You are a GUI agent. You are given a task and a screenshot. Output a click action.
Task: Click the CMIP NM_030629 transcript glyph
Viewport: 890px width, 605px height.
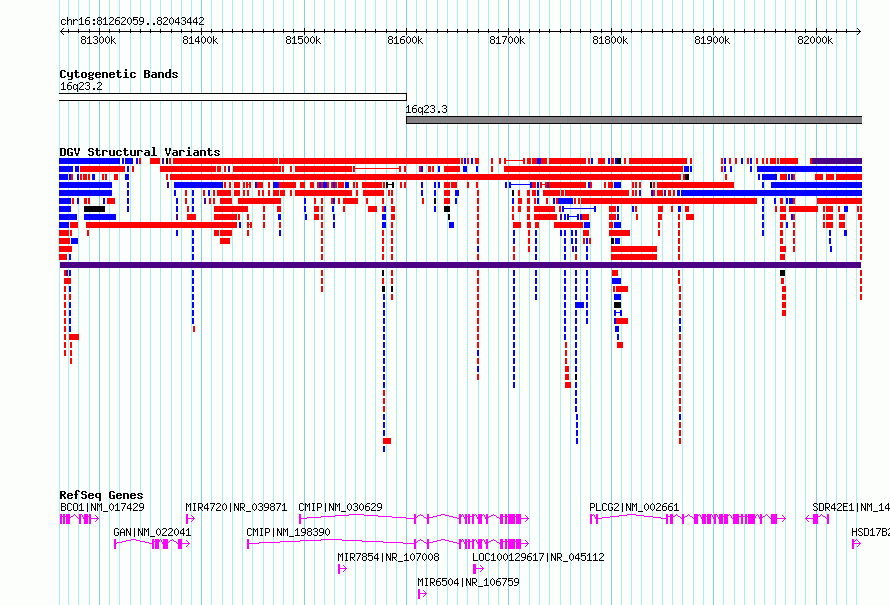tap(414, 519)
